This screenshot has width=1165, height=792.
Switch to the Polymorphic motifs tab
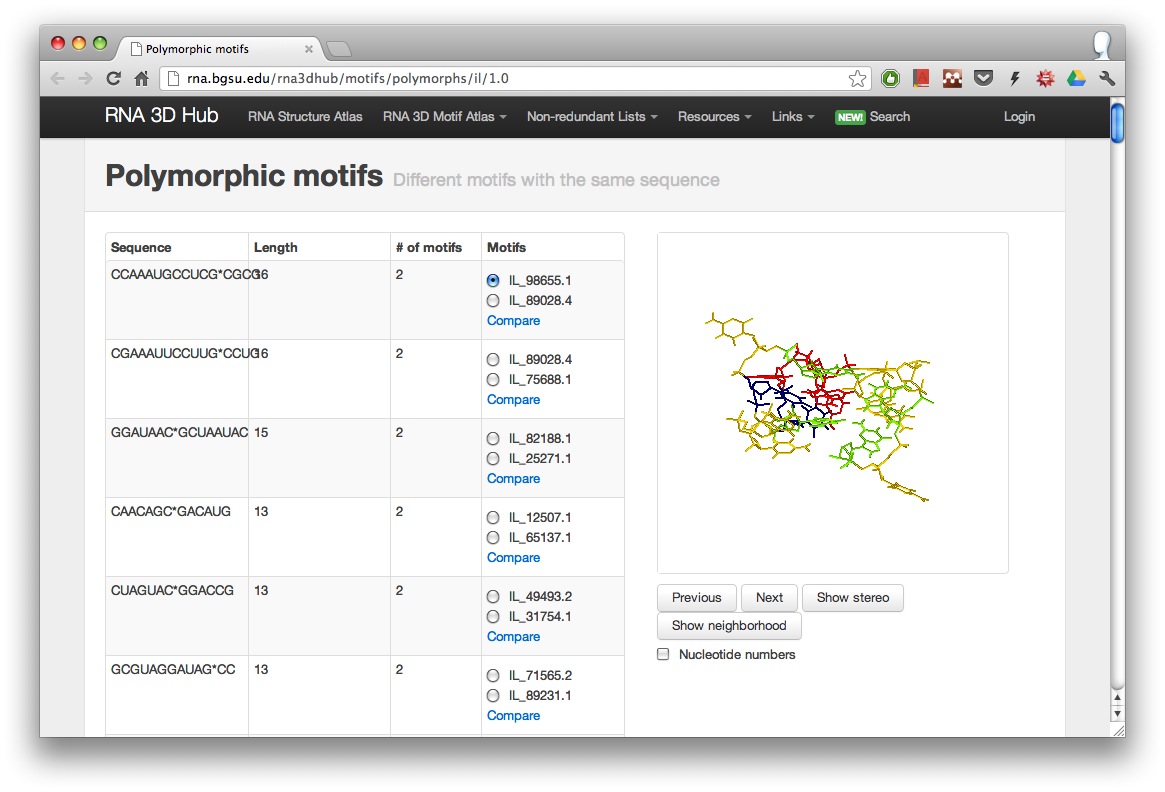point(220,48)
